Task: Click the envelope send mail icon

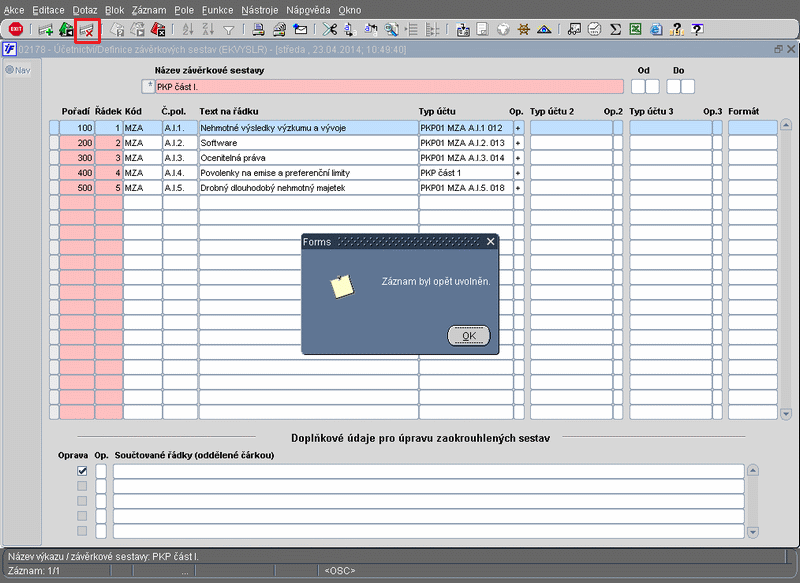Action: (300, 30)
